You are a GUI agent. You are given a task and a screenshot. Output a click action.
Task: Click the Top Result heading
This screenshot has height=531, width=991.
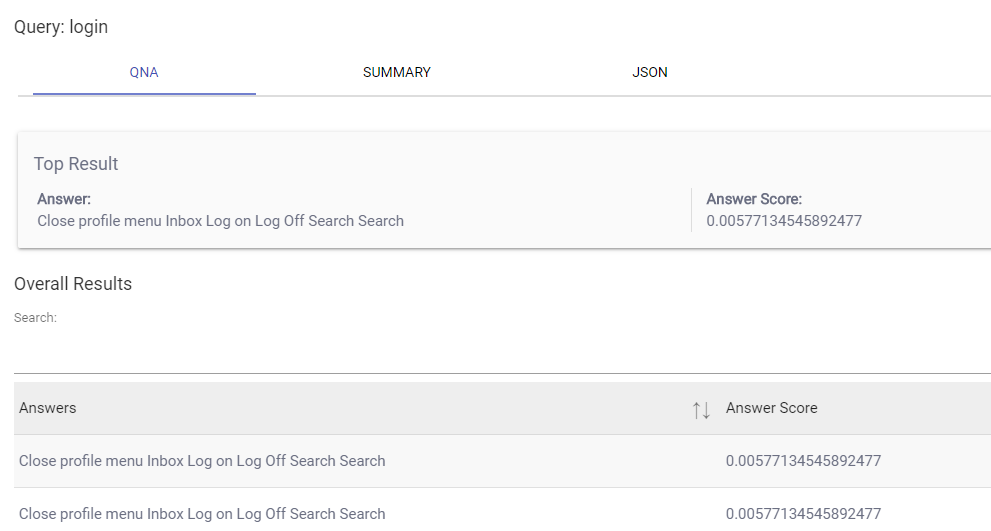click(x=76, y=164)
